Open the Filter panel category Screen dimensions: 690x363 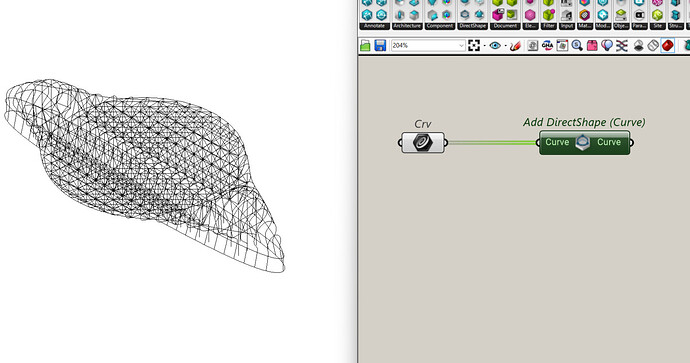point(548,26)
